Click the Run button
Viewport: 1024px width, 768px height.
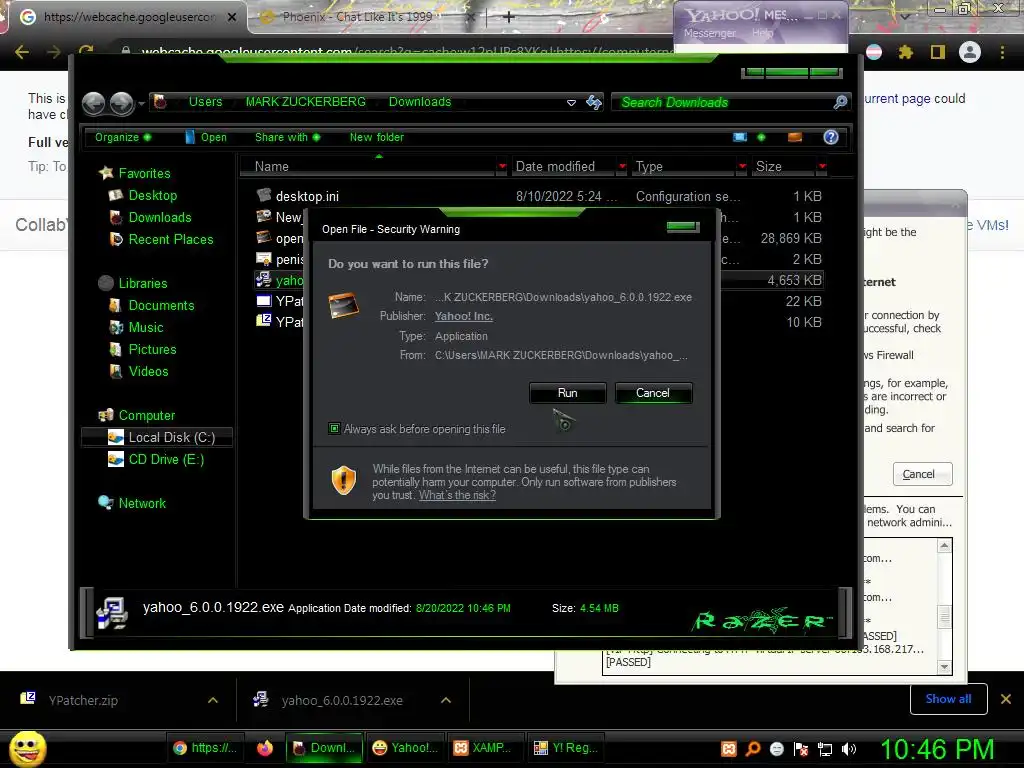tap(568, 392)
